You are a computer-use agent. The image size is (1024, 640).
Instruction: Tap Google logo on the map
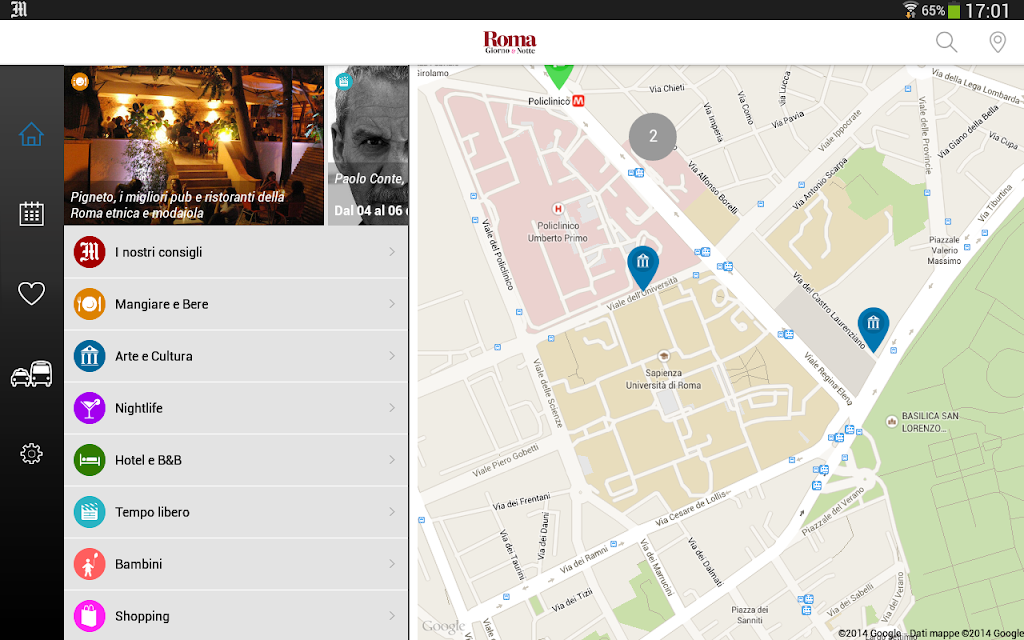443,626
